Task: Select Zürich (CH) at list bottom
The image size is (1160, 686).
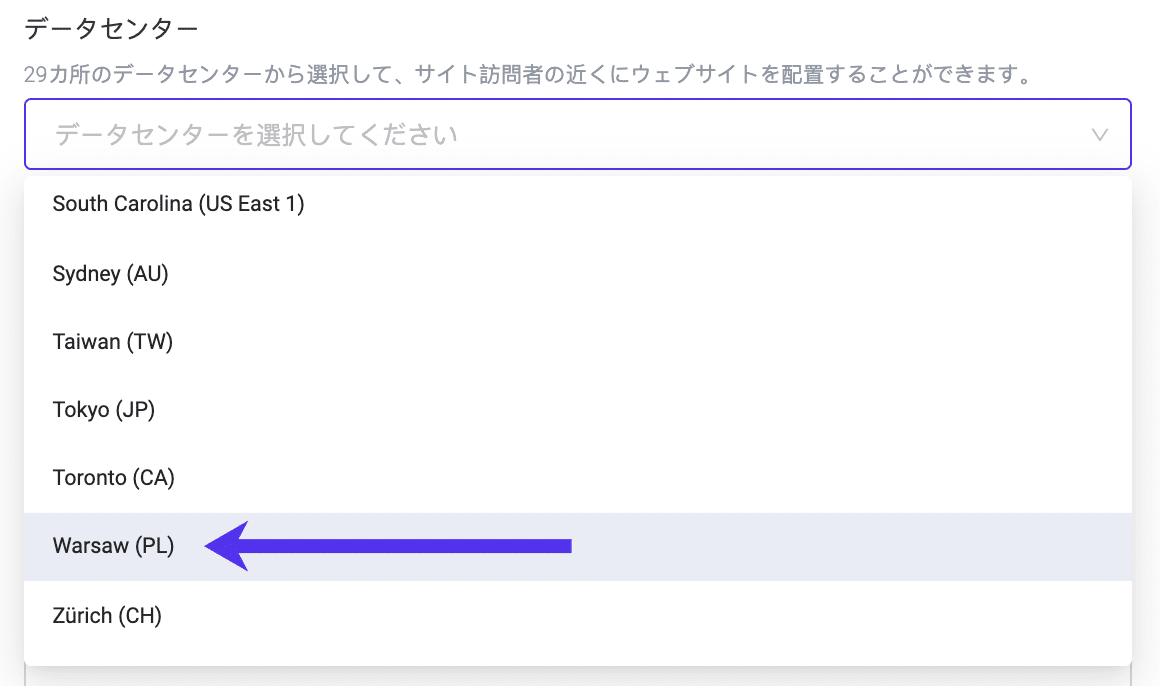Action: (107, 615)
